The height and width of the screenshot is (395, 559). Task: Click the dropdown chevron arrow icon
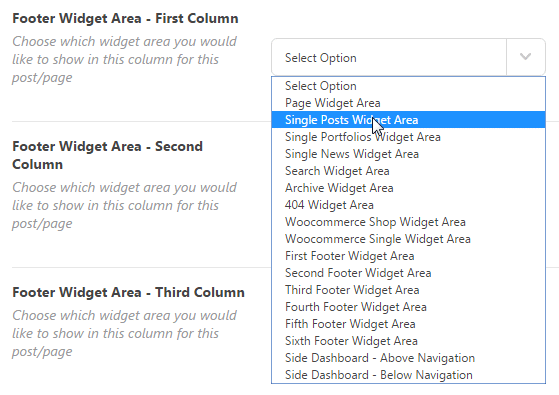[x=525, y=57]
